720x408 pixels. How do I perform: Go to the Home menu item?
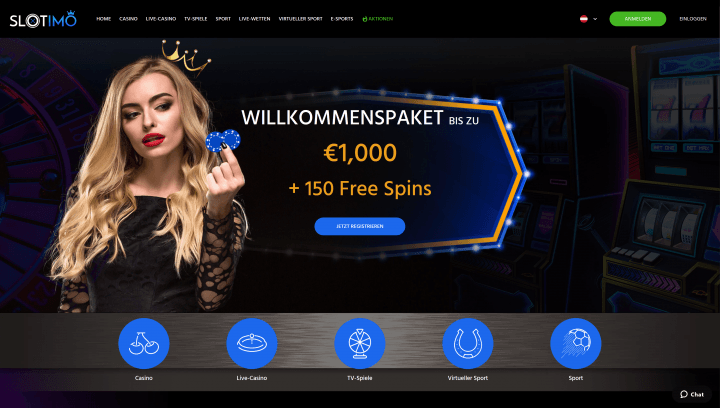104,19
